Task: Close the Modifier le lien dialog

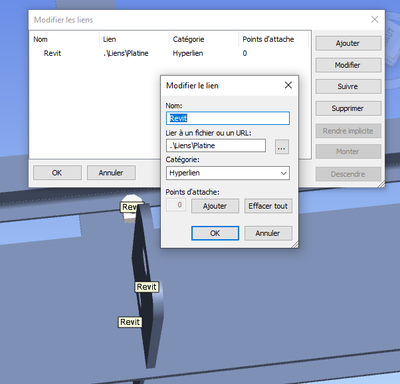Action: pos(288,85)
